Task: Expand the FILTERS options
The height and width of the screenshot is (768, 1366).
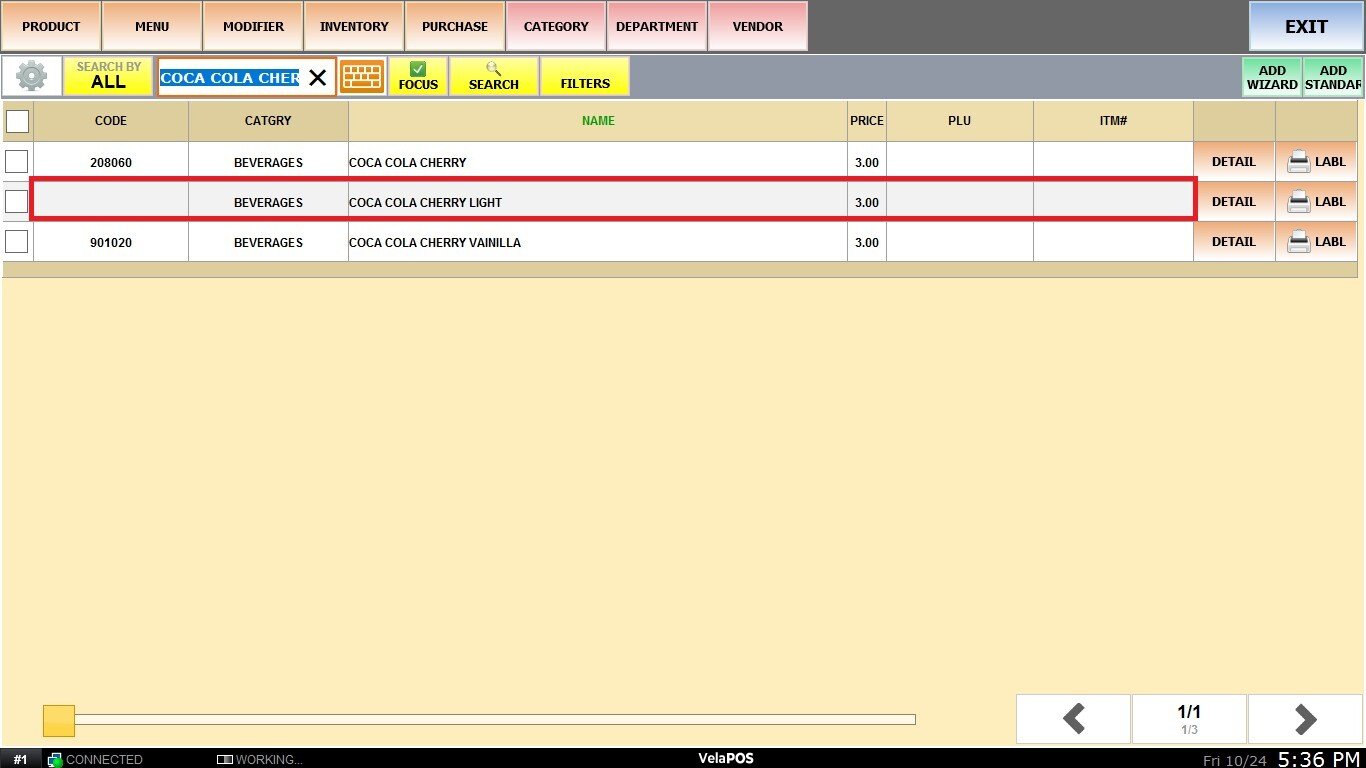Action: 585,77
